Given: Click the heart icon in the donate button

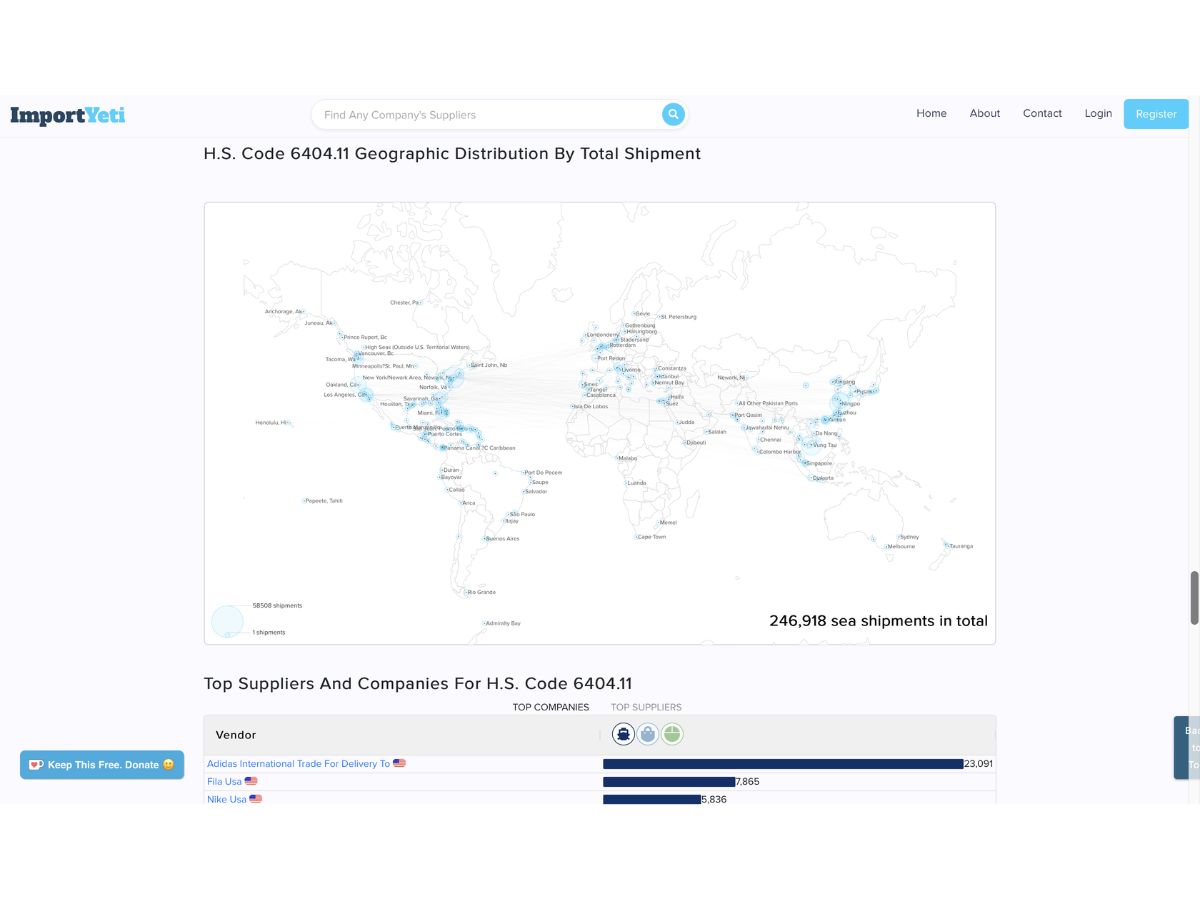Looking at the screenshot, I should tap(36, 765).
